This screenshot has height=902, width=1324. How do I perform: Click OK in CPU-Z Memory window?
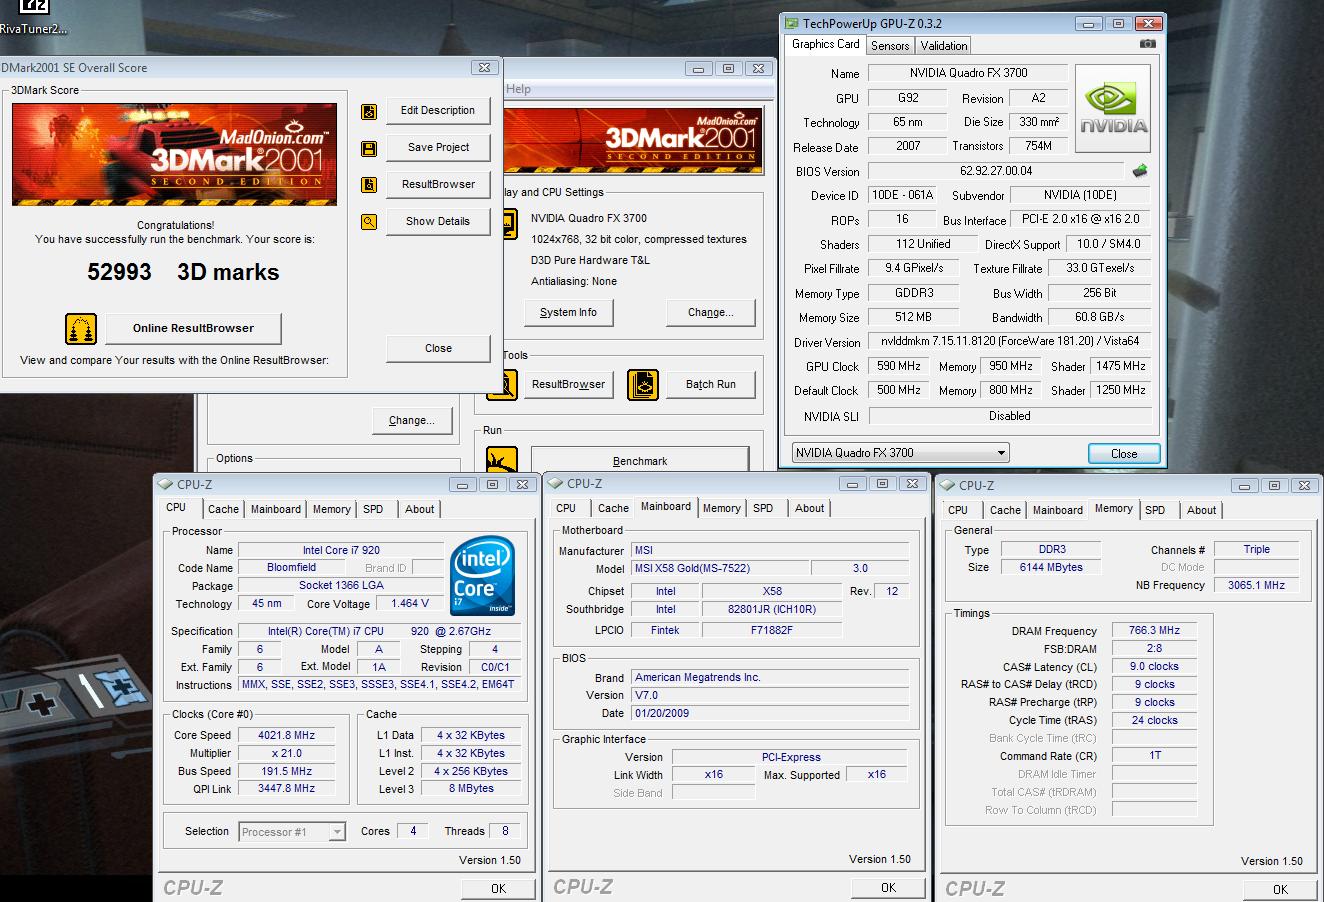click(x=1280, y=889)
